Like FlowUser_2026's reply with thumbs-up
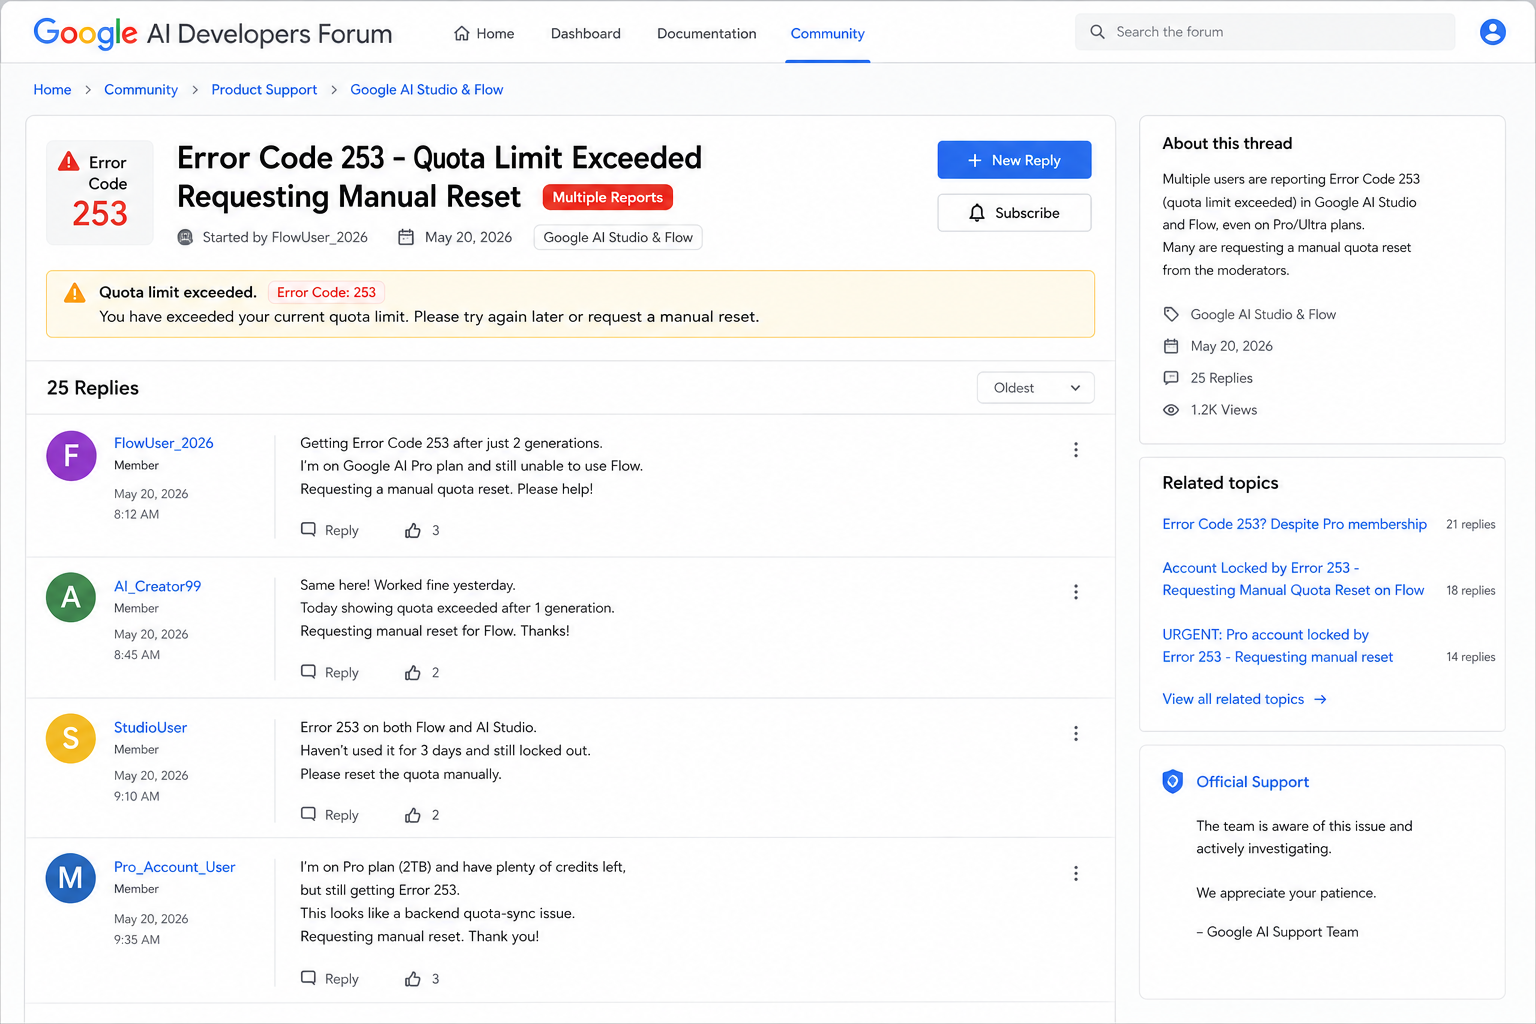The image size is (1536, 1024). pyautogui.click(x=413, y=530)
